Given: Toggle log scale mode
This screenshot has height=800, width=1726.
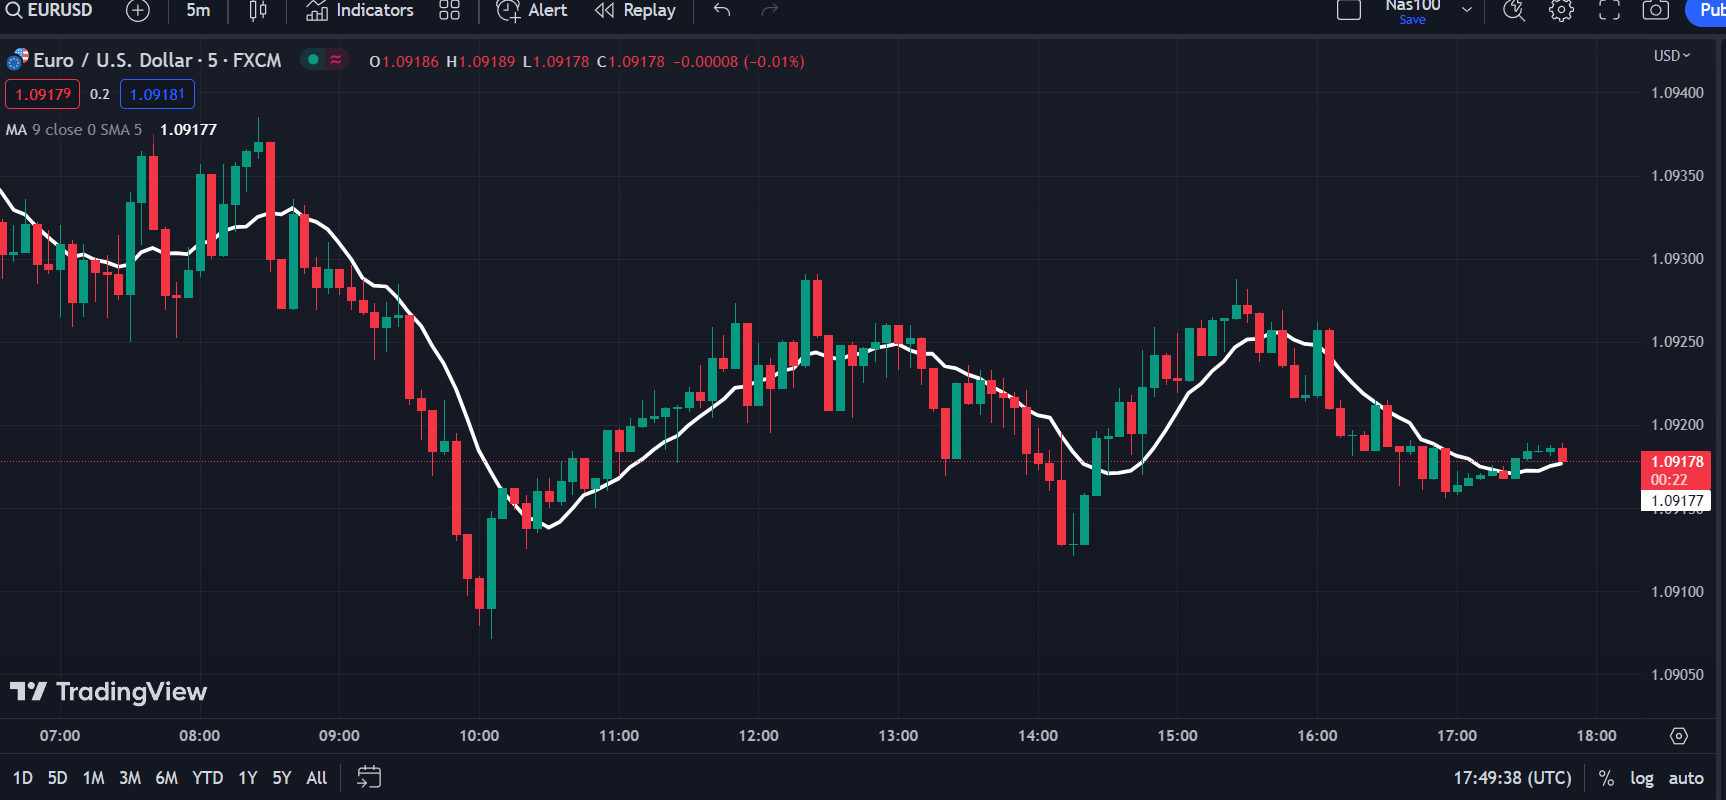Looking at the screenshot, I should click(1641, 778).
